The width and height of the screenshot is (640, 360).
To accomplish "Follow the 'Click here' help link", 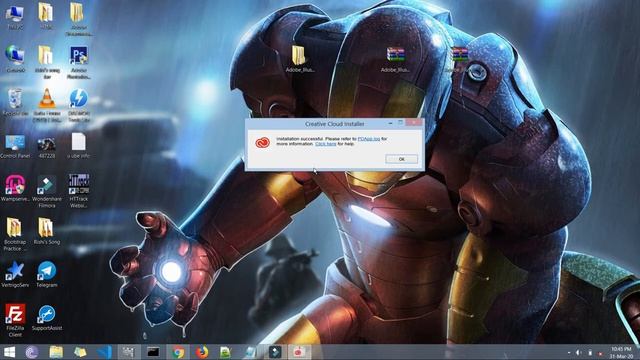I will (x=326, y=144).
